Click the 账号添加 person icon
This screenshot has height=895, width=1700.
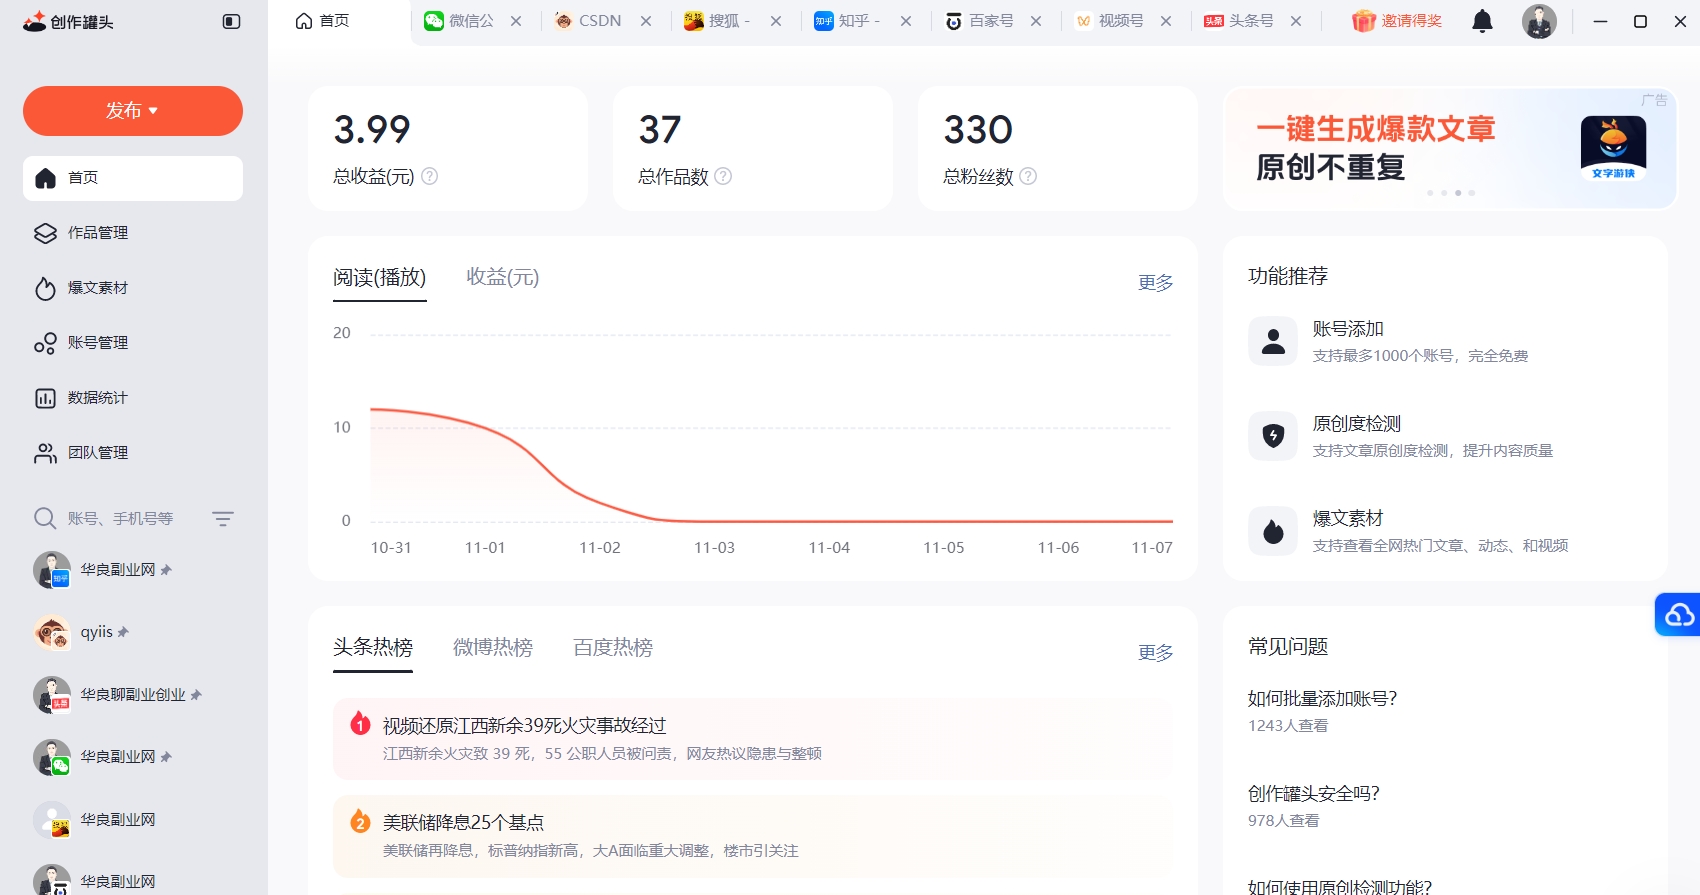[1273, 341]
